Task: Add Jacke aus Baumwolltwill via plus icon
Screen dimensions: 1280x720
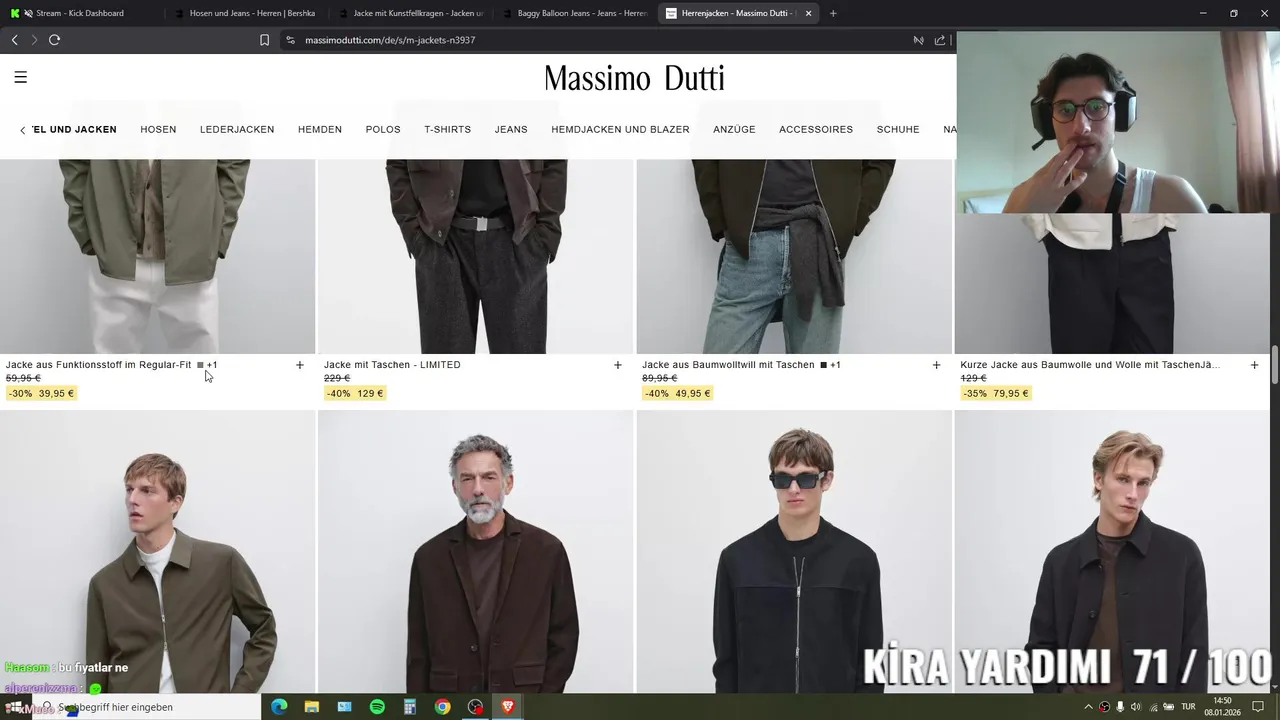Action: click(936, 365)
